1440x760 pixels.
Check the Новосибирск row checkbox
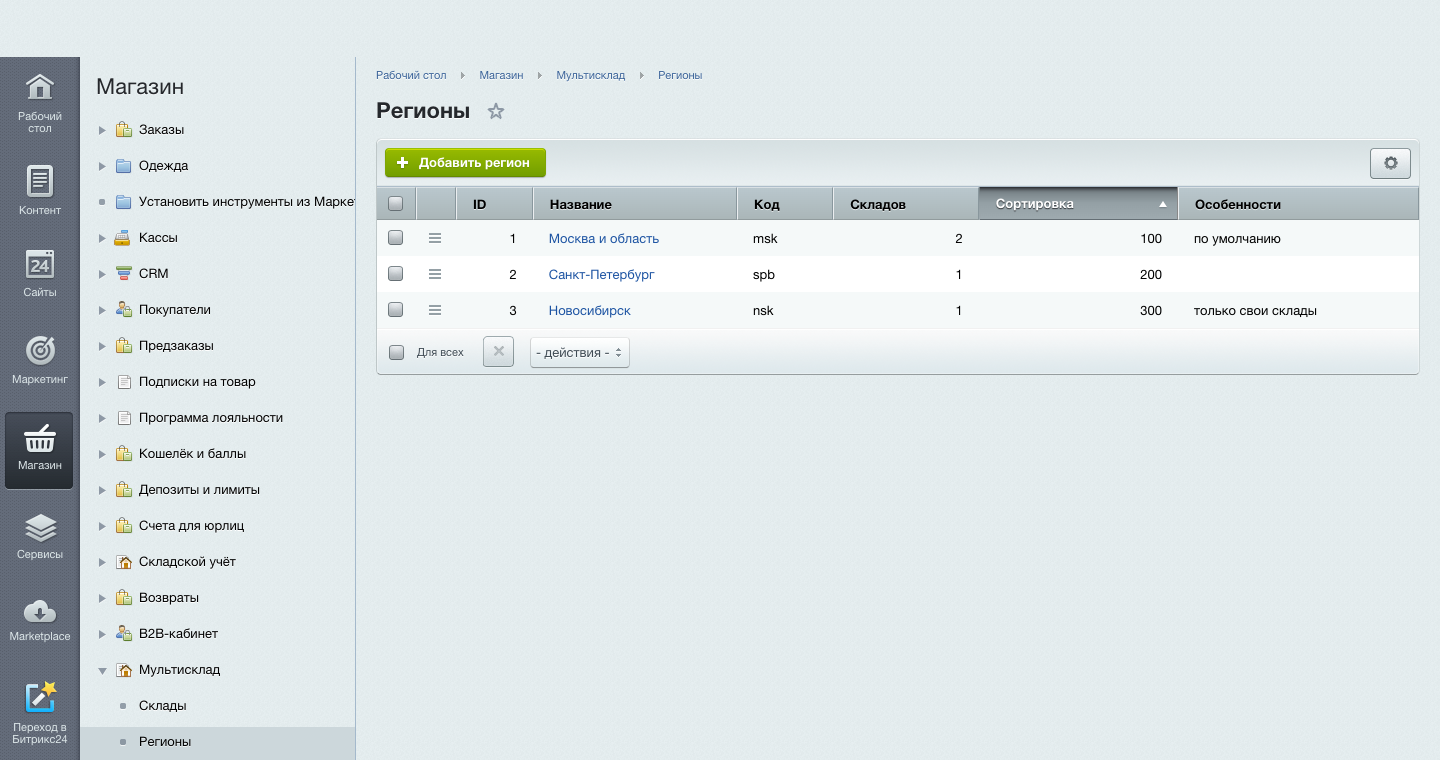[x=396, y=311]
